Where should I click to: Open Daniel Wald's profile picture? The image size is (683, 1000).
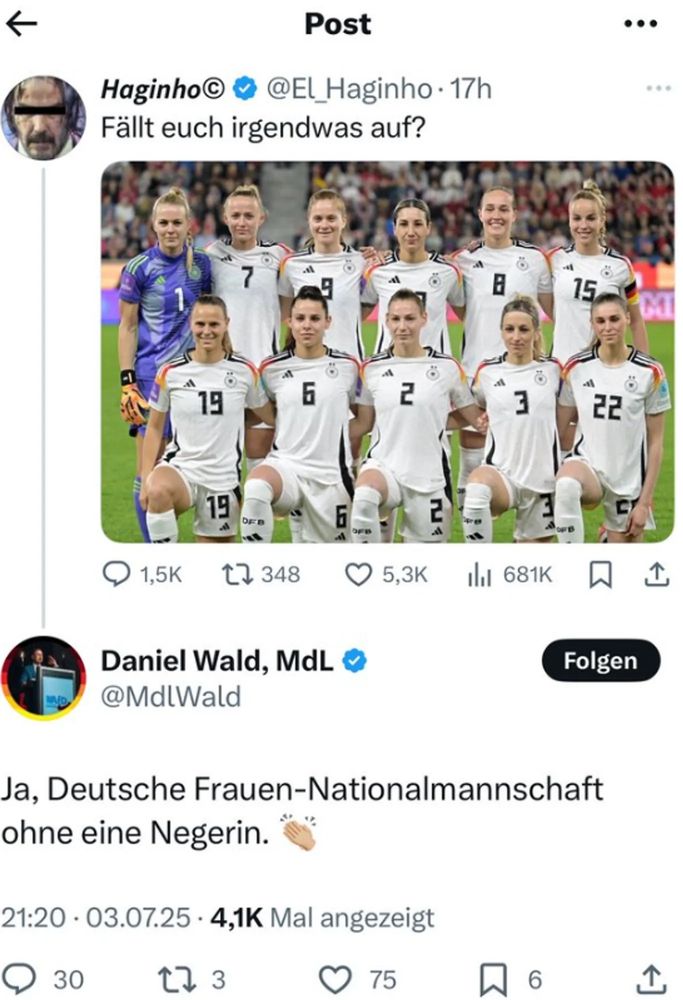[x=43, y=679]
